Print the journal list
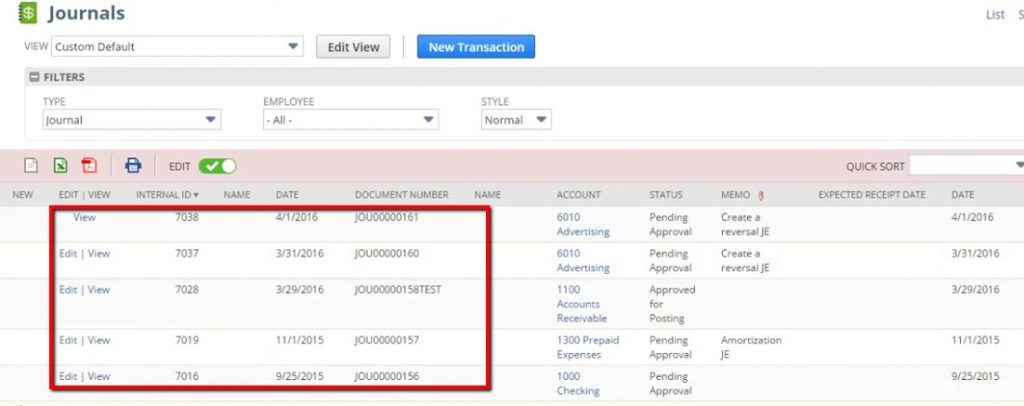Viewport: 1024px width, 406px height. (x=133, y=166)
